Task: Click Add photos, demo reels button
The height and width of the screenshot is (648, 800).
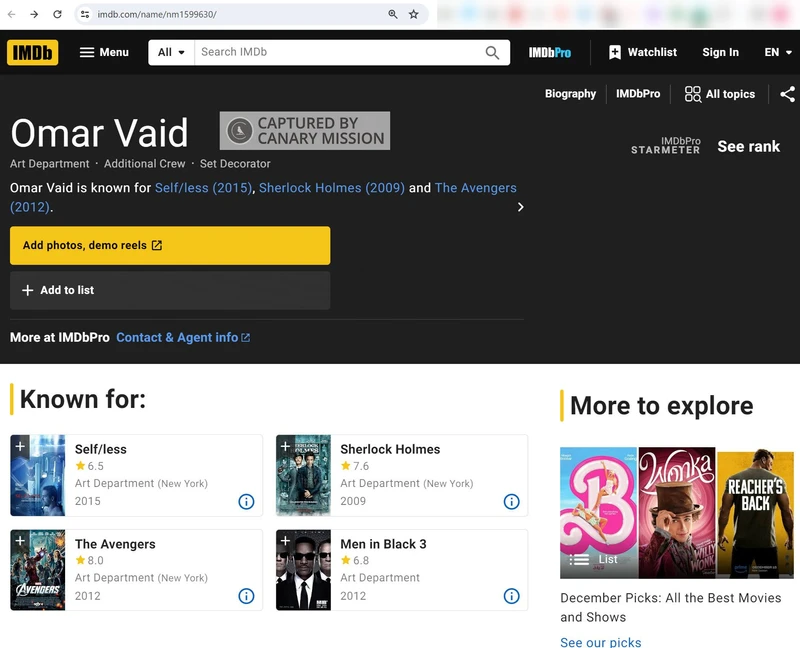Action: tap(170, 245)
